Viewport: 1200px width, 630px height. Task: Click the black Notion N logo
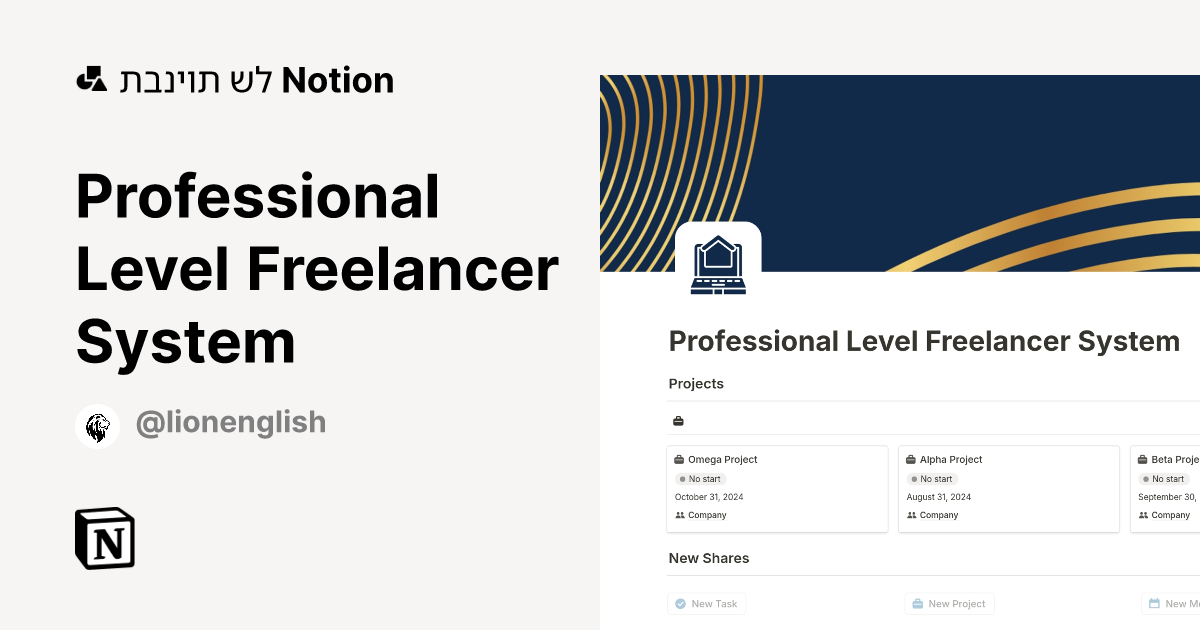pyautogui.click(x=104, y=538)
